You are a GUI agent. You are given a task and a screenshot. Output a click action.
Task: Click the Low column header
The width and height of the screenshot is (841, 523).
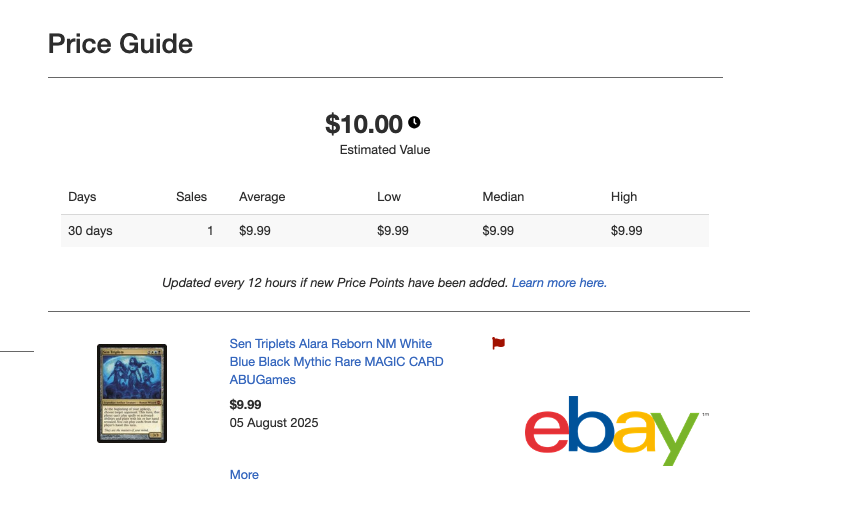(x=389, y=197)
